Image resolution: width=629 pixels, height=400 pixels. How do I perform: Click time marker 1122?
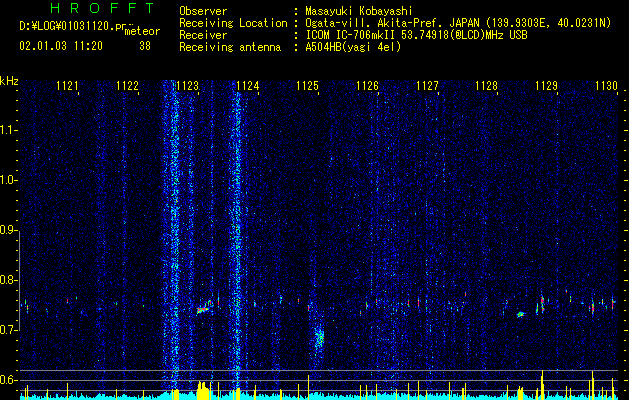[x=127, y=85]
